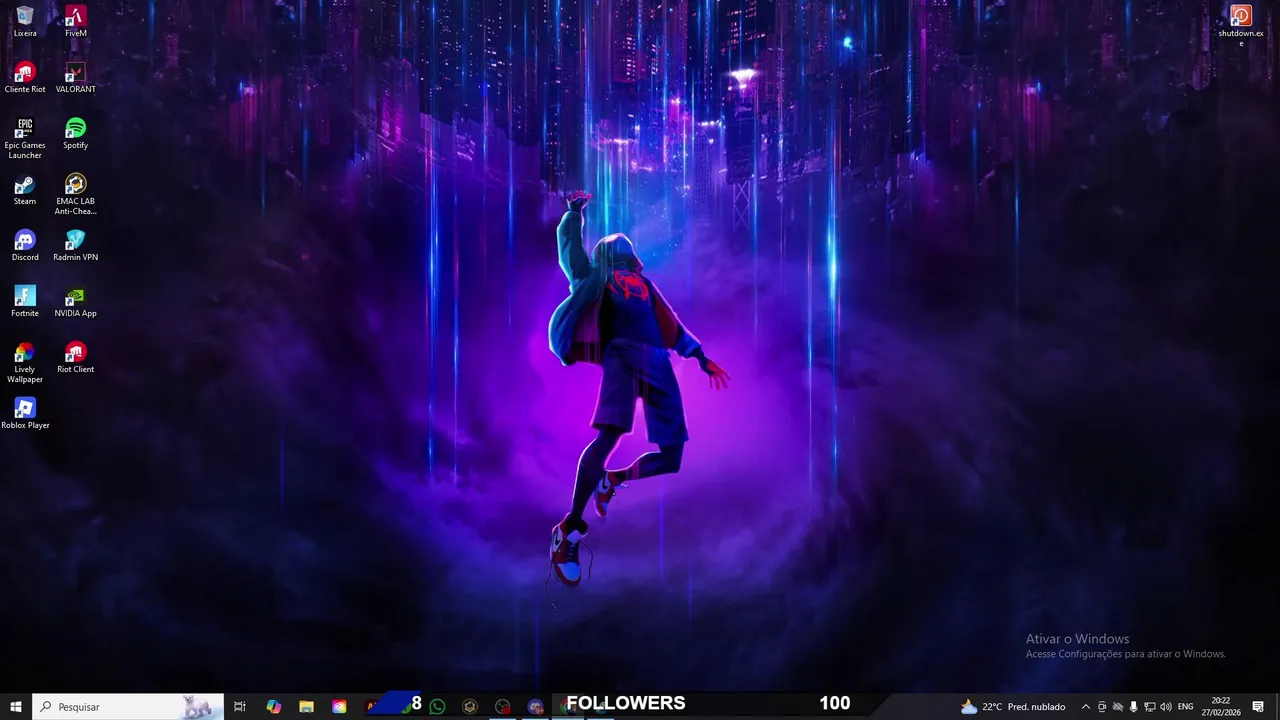The image size is (1280, 720).
Task: Select the Lively Wallpaper desktop icon
Action: pos(25,363)
